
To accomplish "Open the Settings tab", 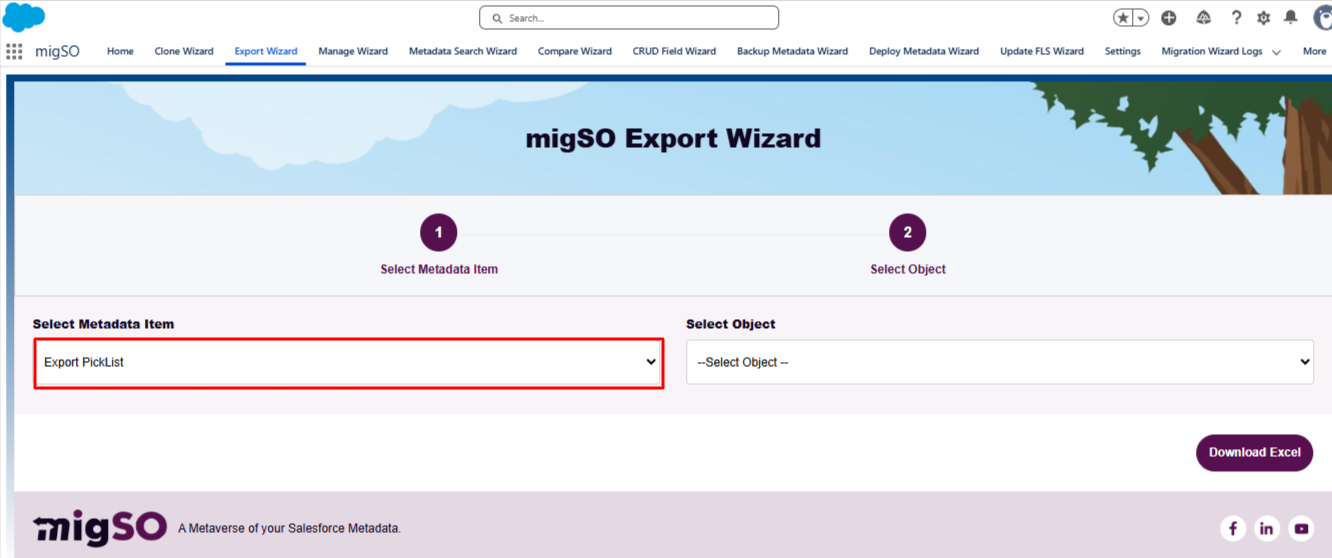I will point(1123,51).
